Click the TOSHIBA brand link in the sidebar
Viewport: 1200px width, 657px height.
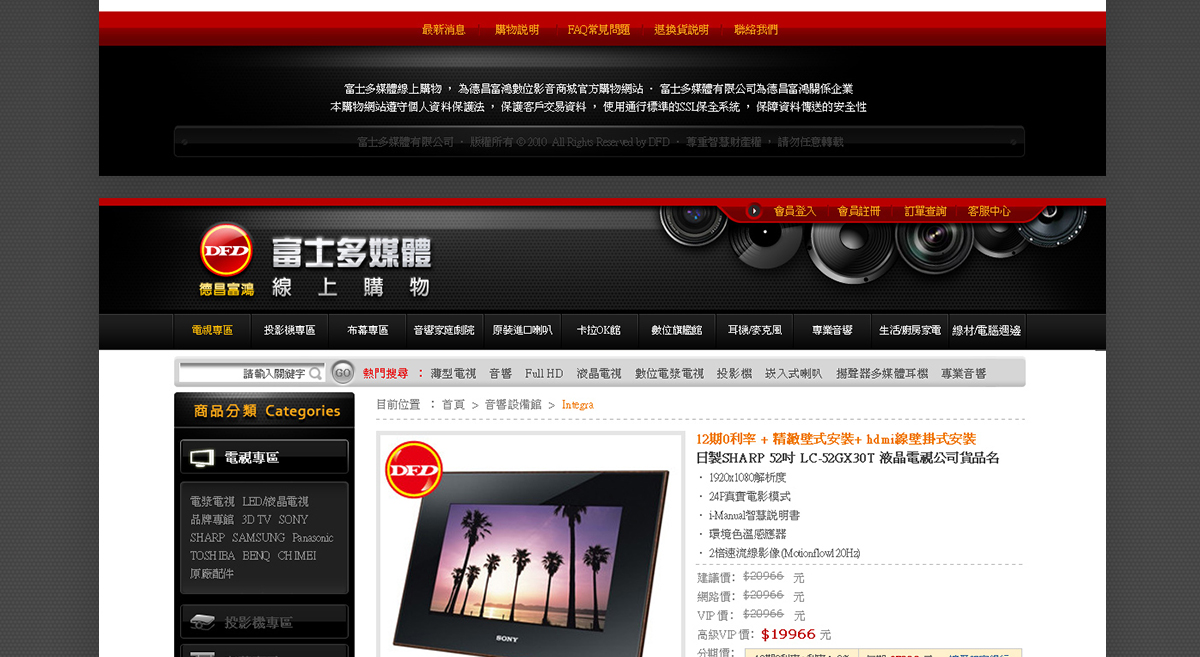click(213, 556)
